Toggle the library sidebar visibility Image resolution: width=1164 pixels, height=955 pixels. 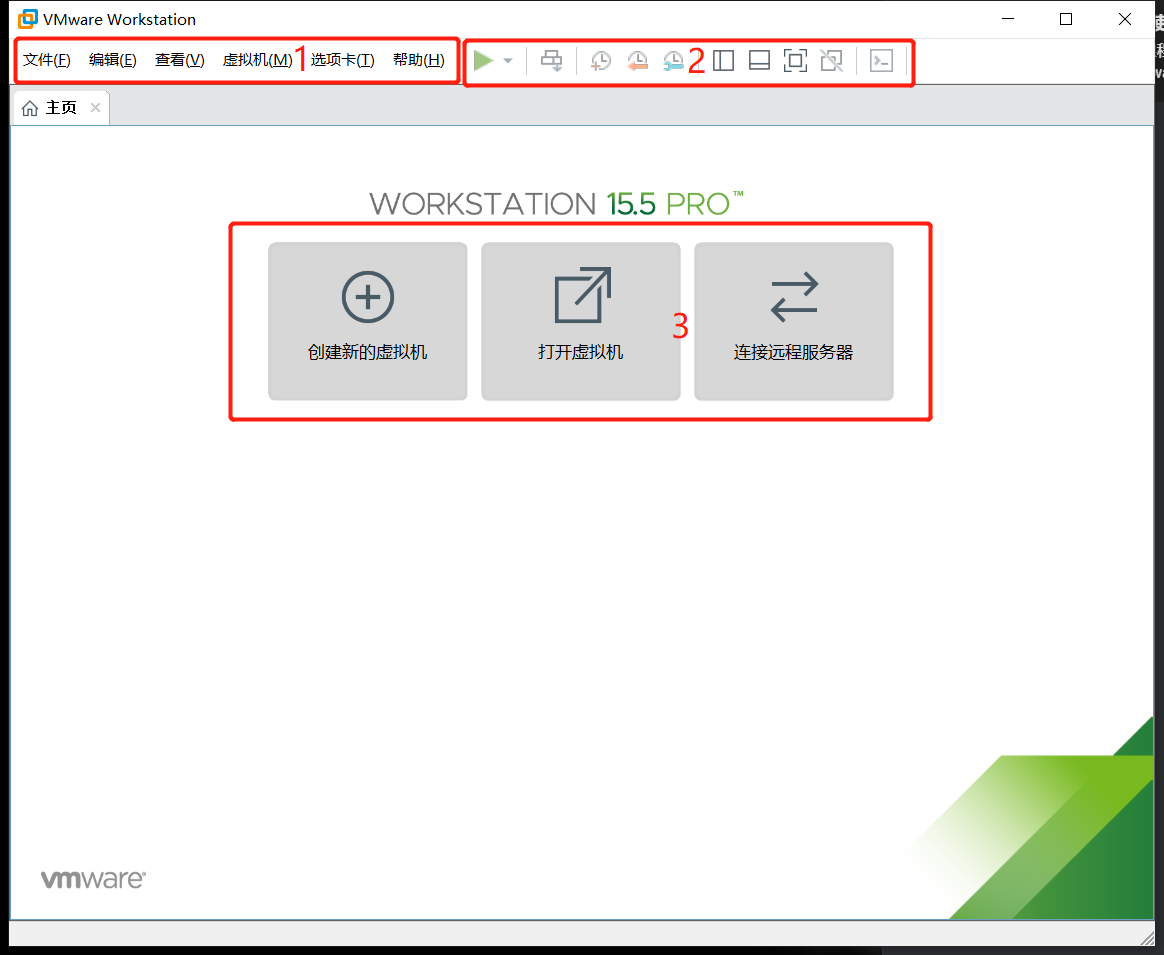tap(723, 61)
